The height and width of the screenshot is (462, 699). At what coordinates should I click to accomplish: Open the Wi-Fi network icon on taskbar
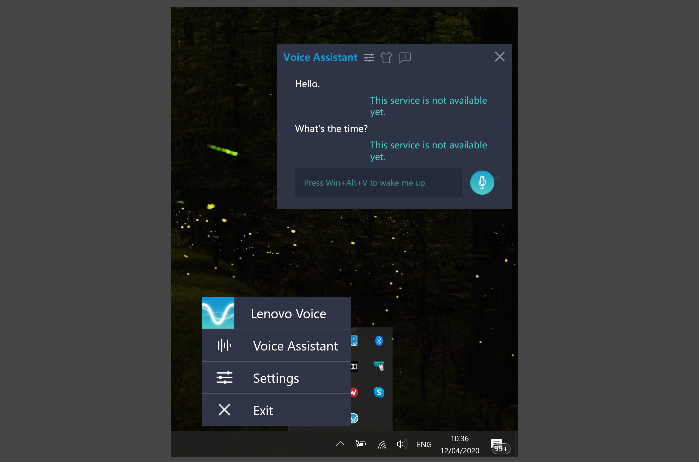pyautogui.click(x=382, y=444)
